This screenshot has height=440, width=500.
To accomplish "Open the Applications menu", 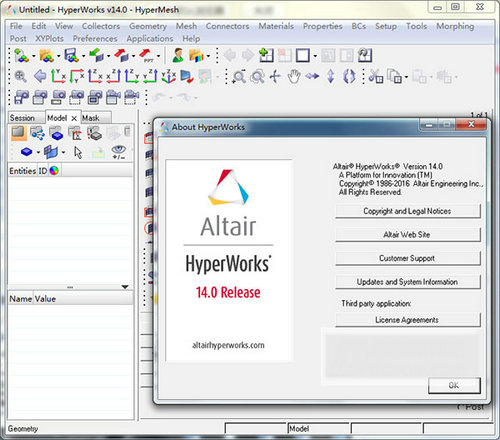I will tap(150, 39).
